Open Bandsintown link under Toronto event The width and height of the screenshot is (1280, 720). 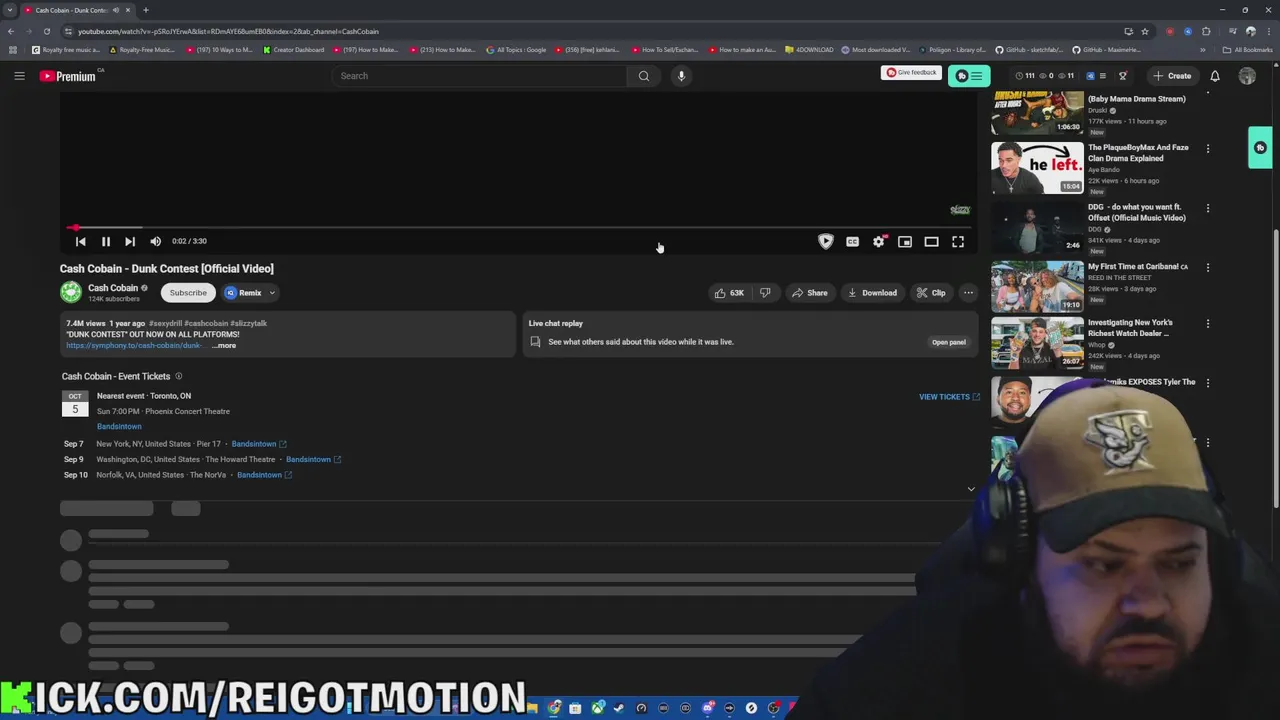[119, 426]
